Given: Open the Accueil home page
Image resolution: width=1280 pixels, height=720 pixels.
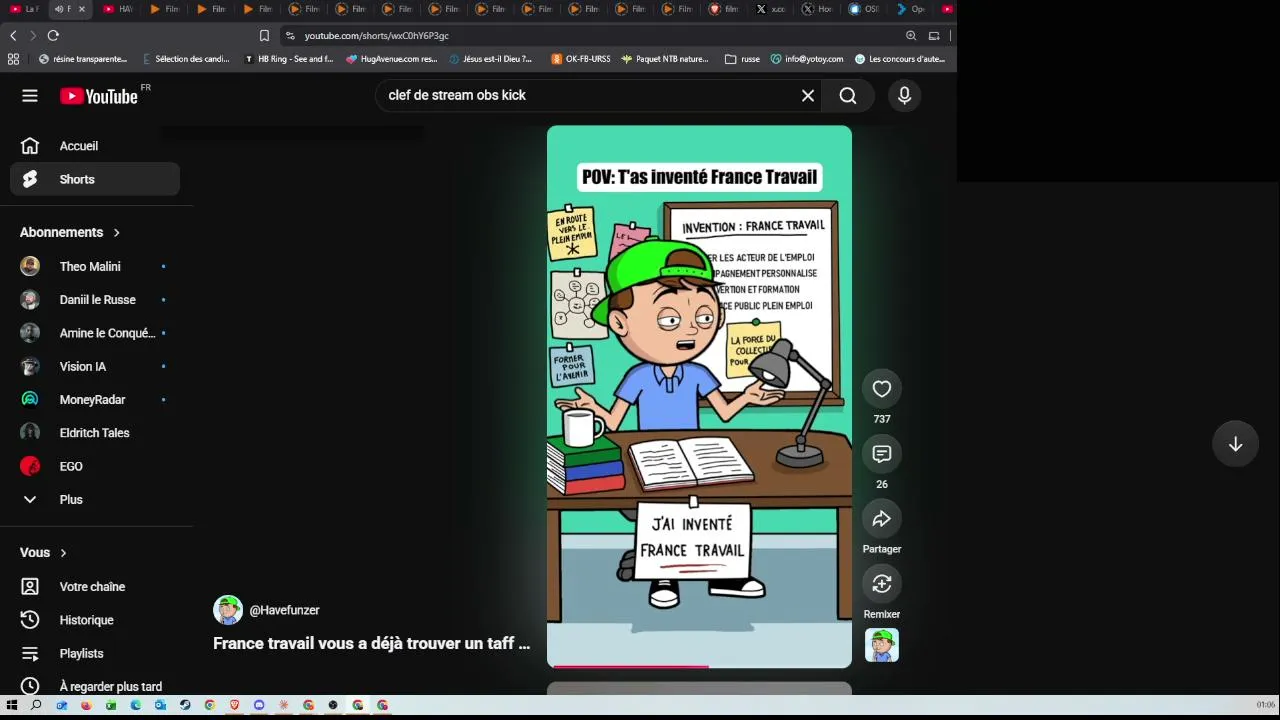Looking at the screenshot, I should [x=95, y=146].
